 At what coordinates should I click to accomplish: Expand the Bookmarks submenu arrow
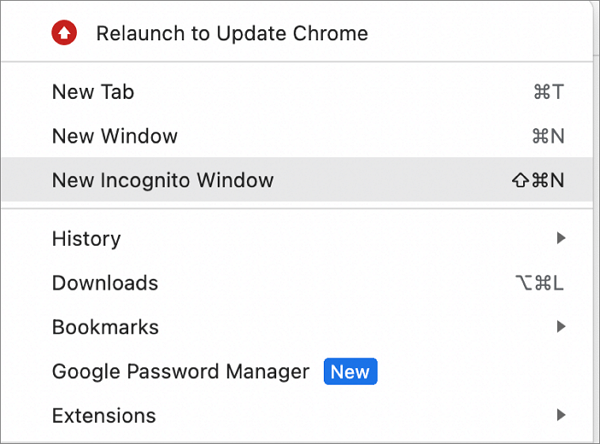tap(561, 326)
